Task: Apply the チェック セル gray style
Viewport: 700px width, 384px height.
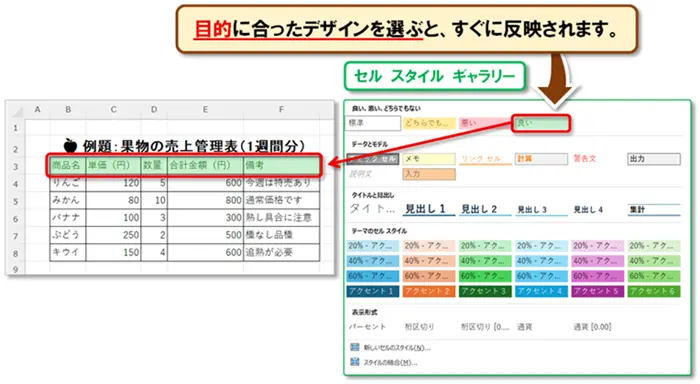Action: pyautogui.click(x=373, y=159)
